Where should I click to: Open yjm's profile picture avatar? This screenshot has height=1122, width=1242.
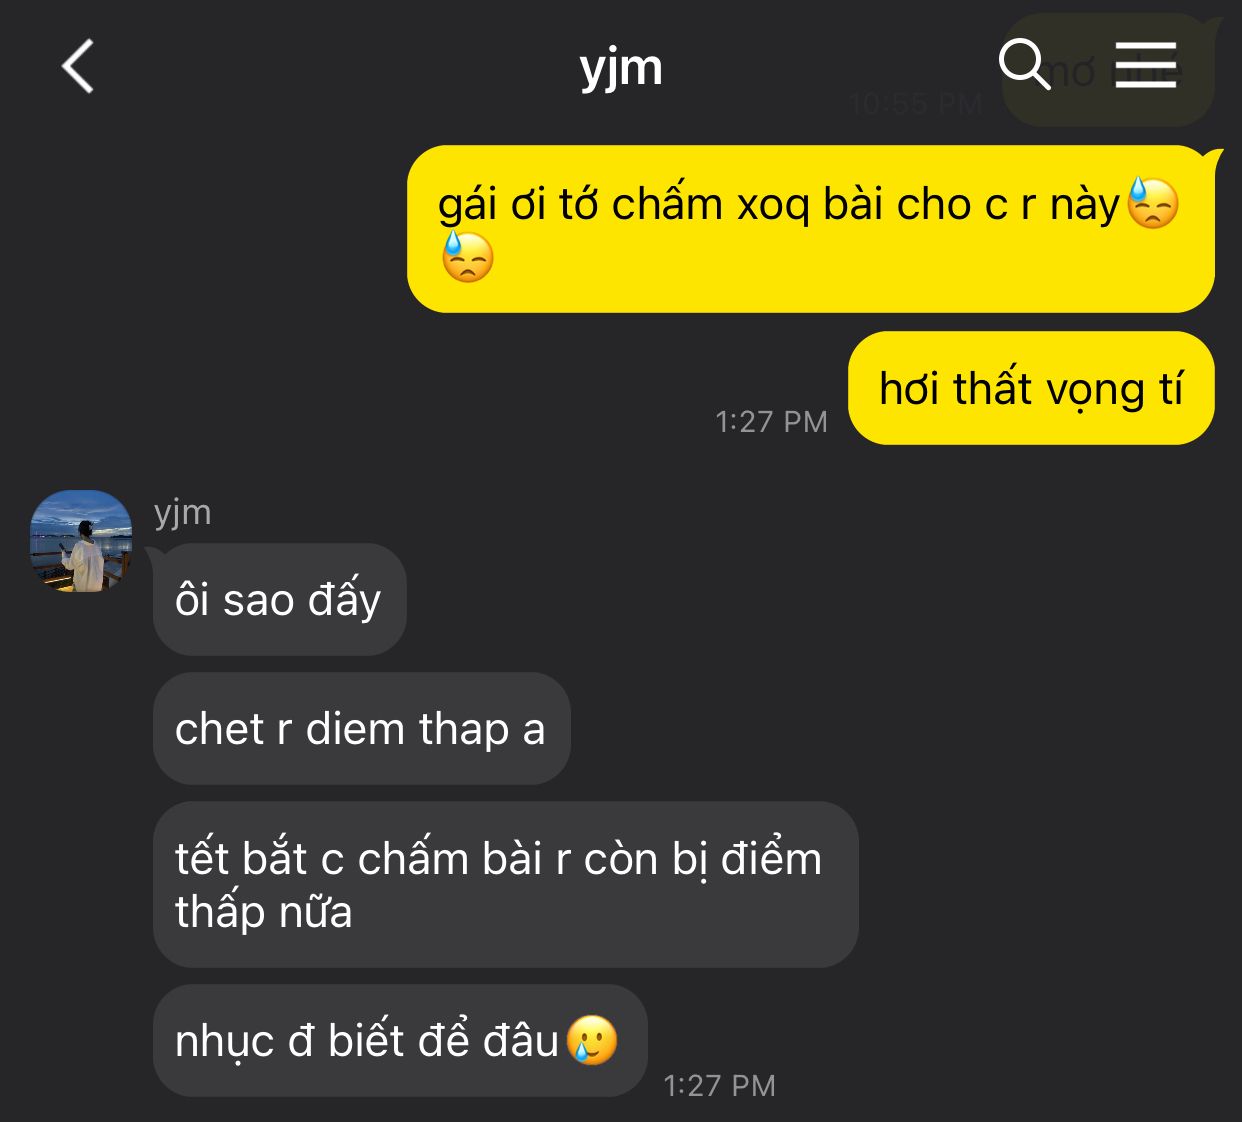81,541
